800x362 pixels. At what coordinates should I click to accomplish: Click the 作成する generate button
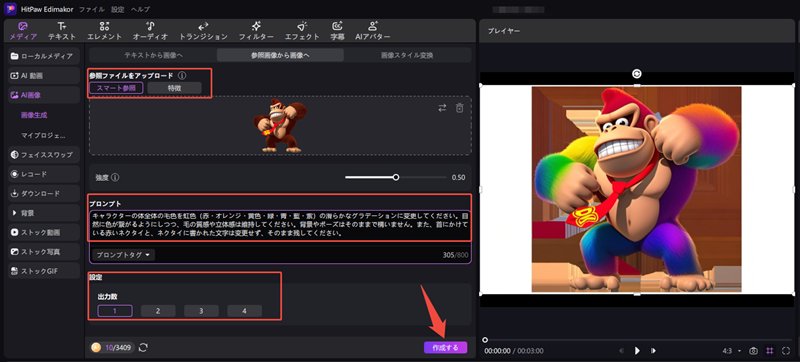tap(445, 348)
